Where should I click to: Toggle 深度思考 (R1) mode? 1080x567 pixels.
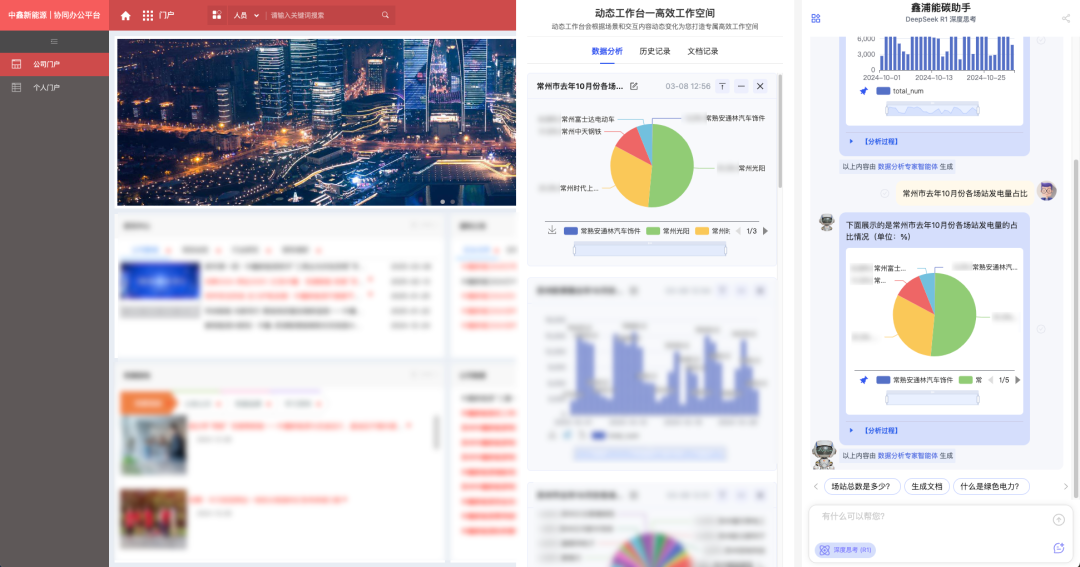pyautogui.click(x=845, y=549)
